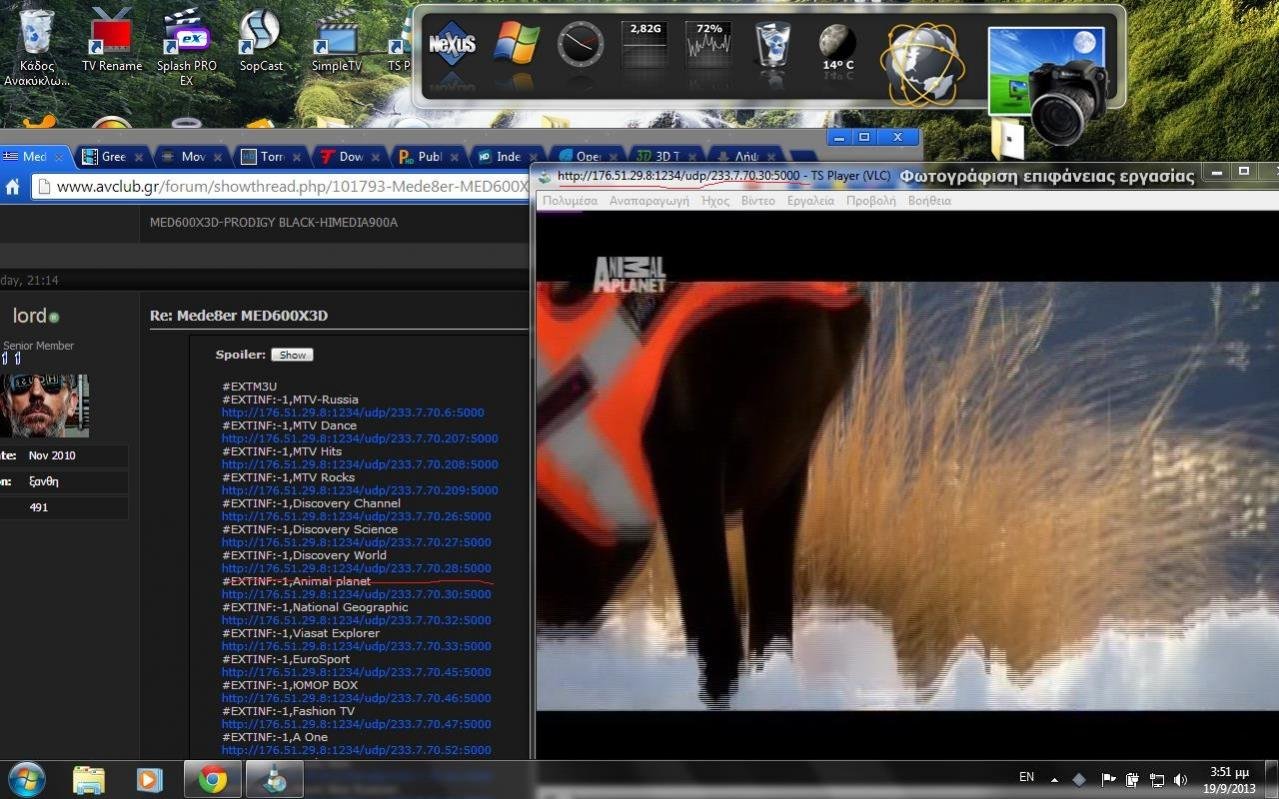Close the 'Gree' browser tab
This screenshot has height=799, width=1279.
tap(138, 158)
